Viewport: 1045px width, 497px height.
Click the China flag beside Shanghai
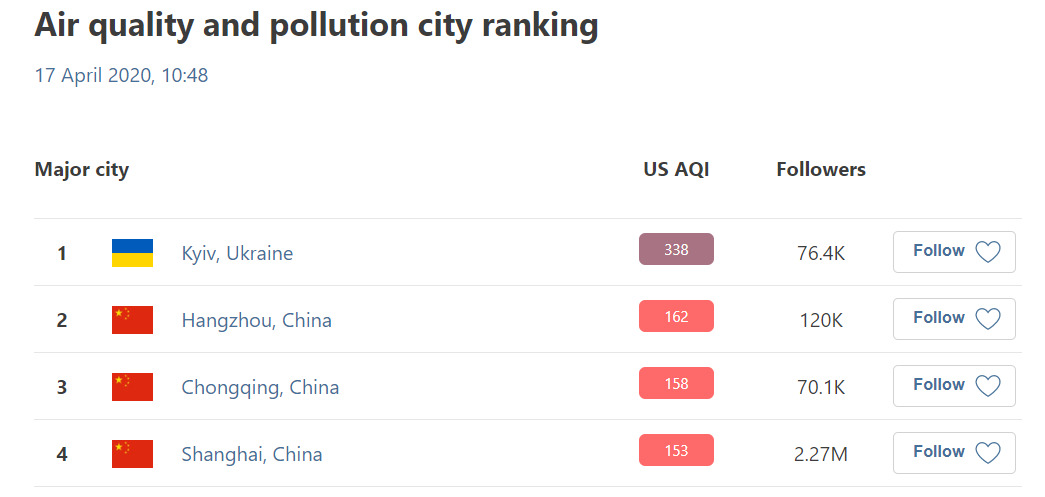[132, 454]
